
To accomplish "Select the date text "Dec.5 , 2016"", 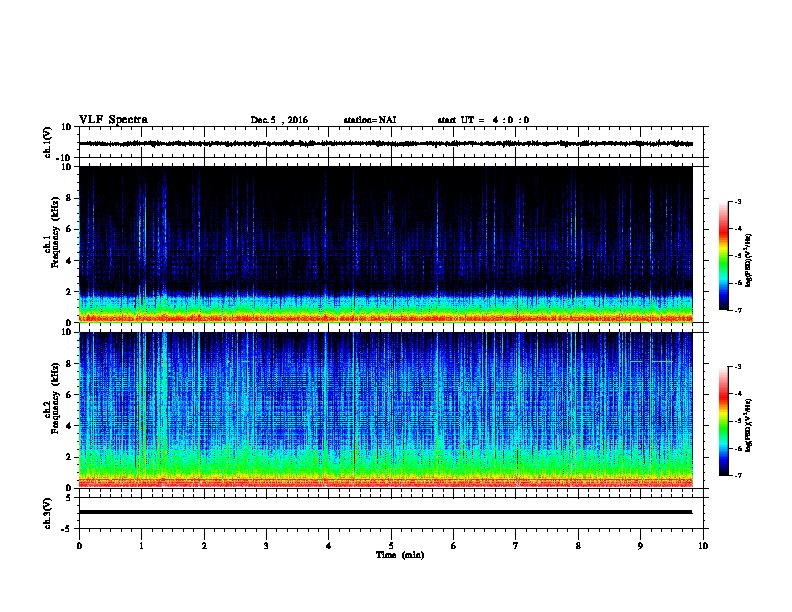I will pyautogui.click(x=279, y=120).
